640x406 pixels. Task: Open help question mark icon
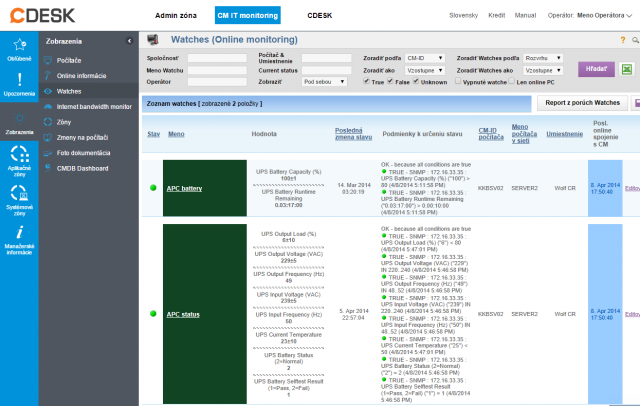pos(622,40)
